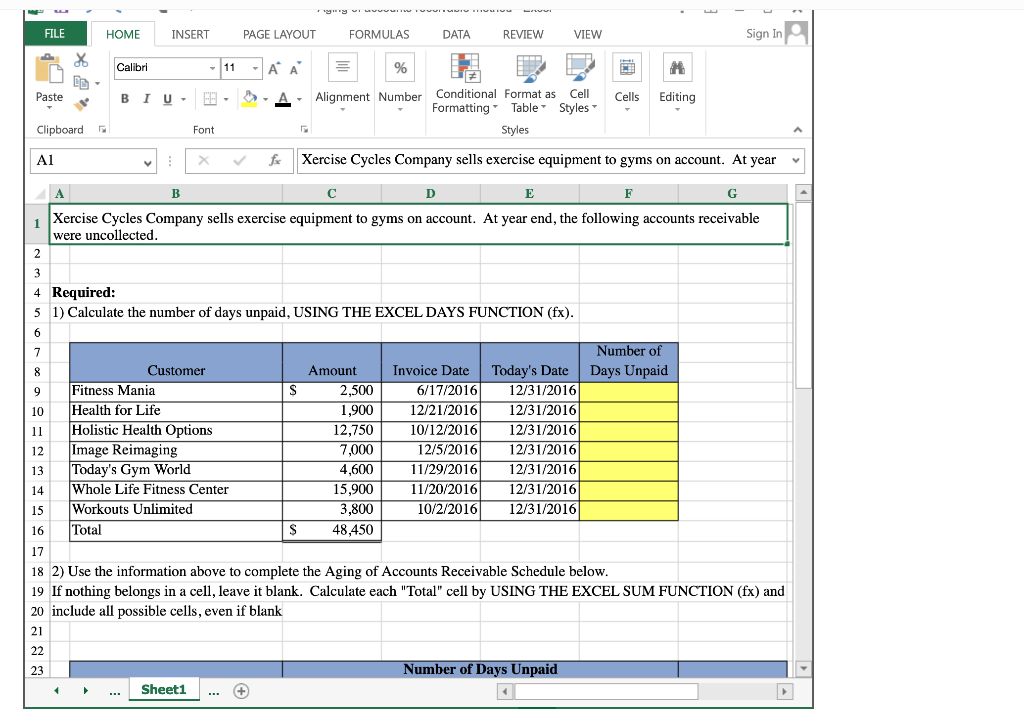Toggle Bold formatting
The height and width of the screenshot is (713, 1024).
pyautogui.click(x=125, y=99)
